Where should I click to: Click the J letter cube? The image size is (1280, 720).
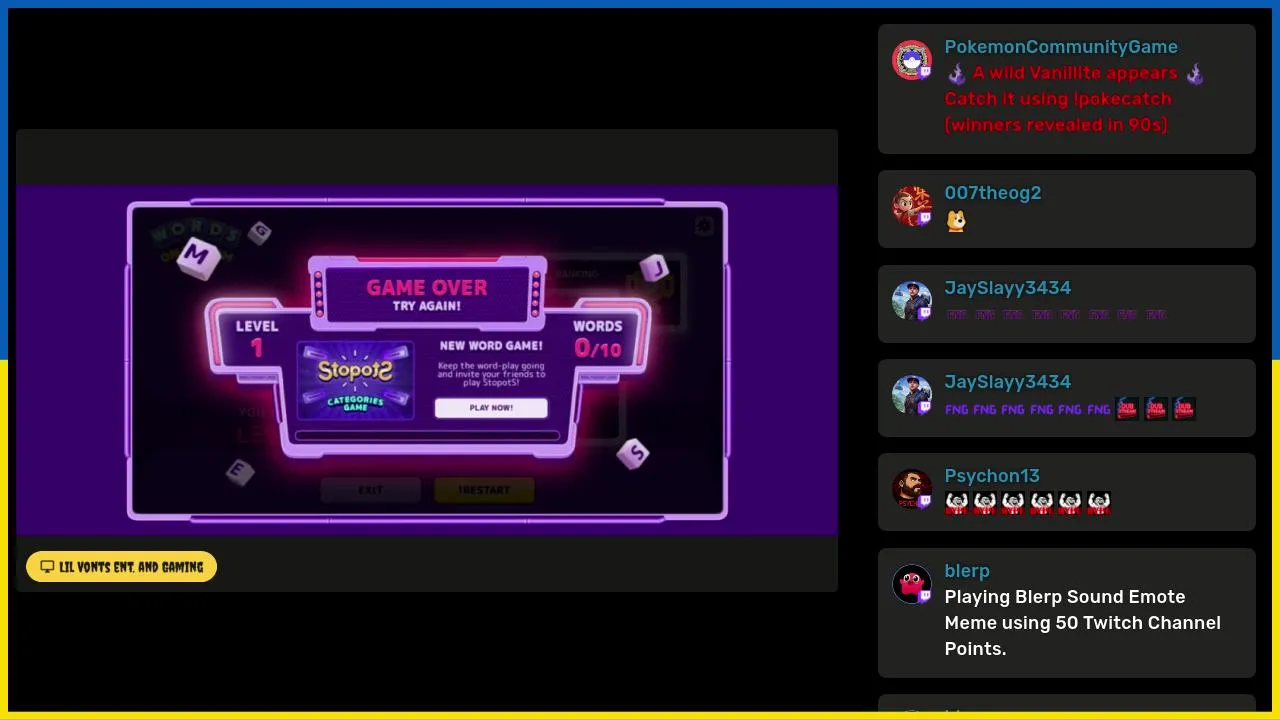point(654,268)
